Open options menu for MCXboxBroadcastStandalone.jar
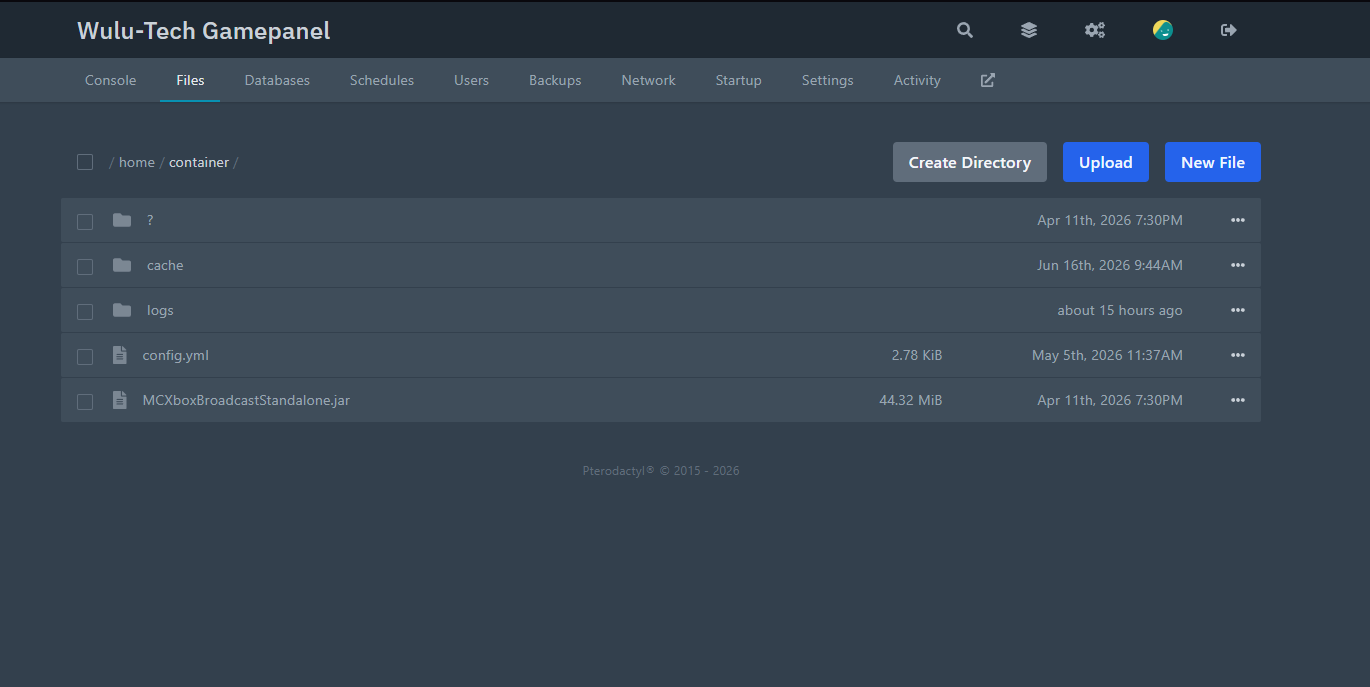 point(1238,400)
